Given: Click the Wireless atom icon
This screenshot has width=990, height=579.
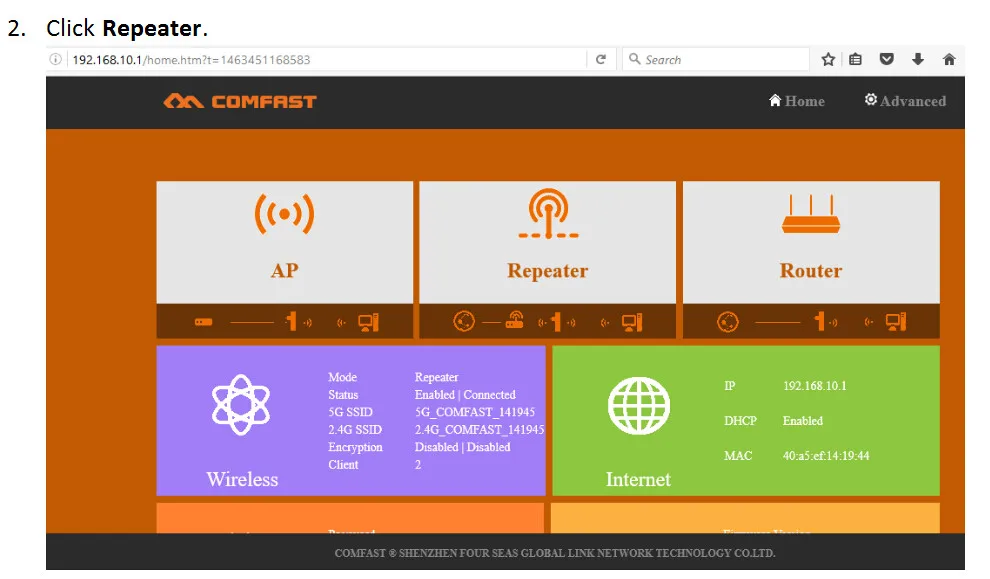Looking at the screenshot, I should pos(241,405).
